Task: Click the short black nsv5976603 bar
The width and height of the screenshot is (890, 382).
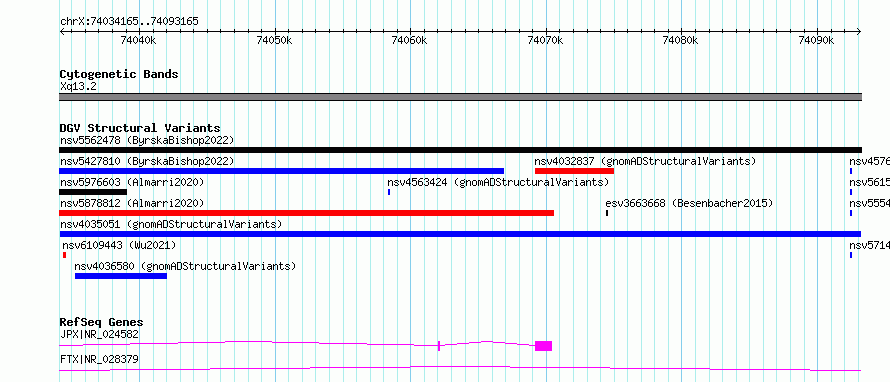Action: coord(93,192)
